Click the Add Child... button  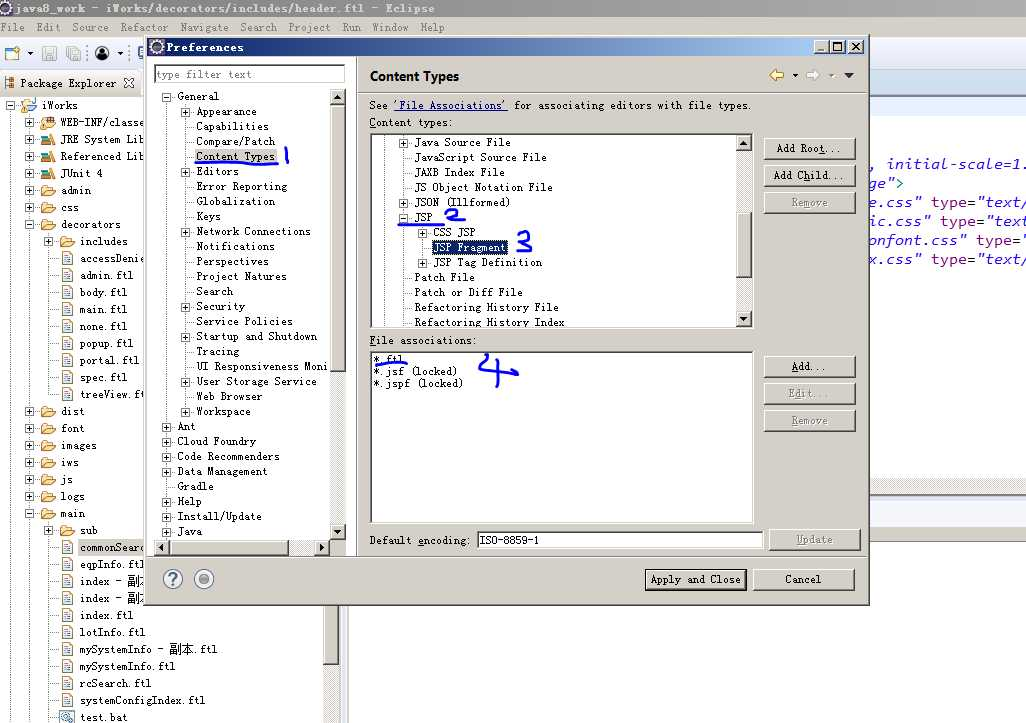tap(809, 175)
